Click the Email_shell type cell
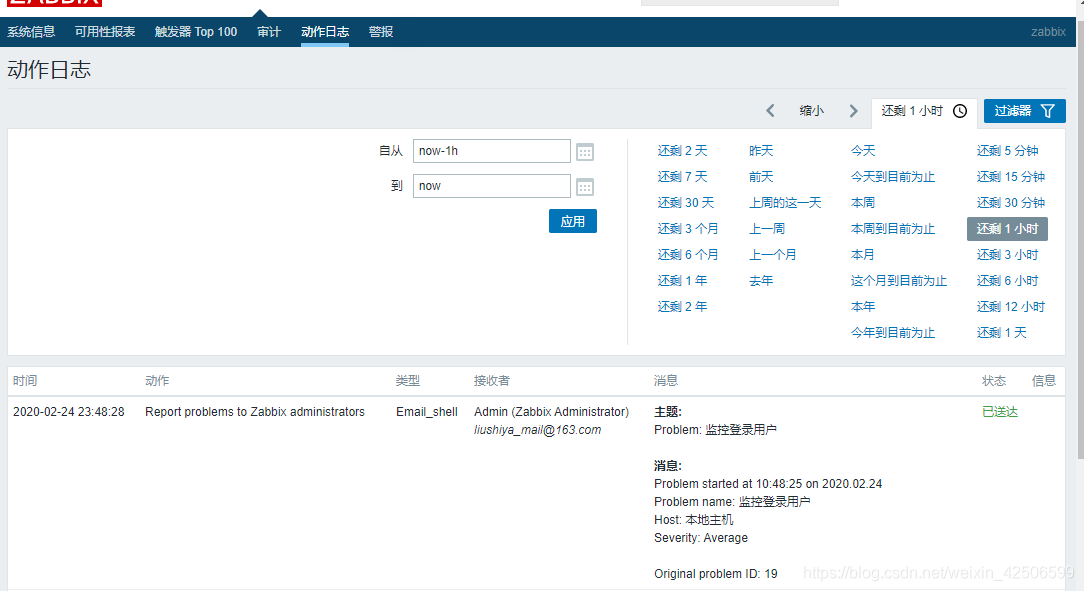 [x=427, y=412]
